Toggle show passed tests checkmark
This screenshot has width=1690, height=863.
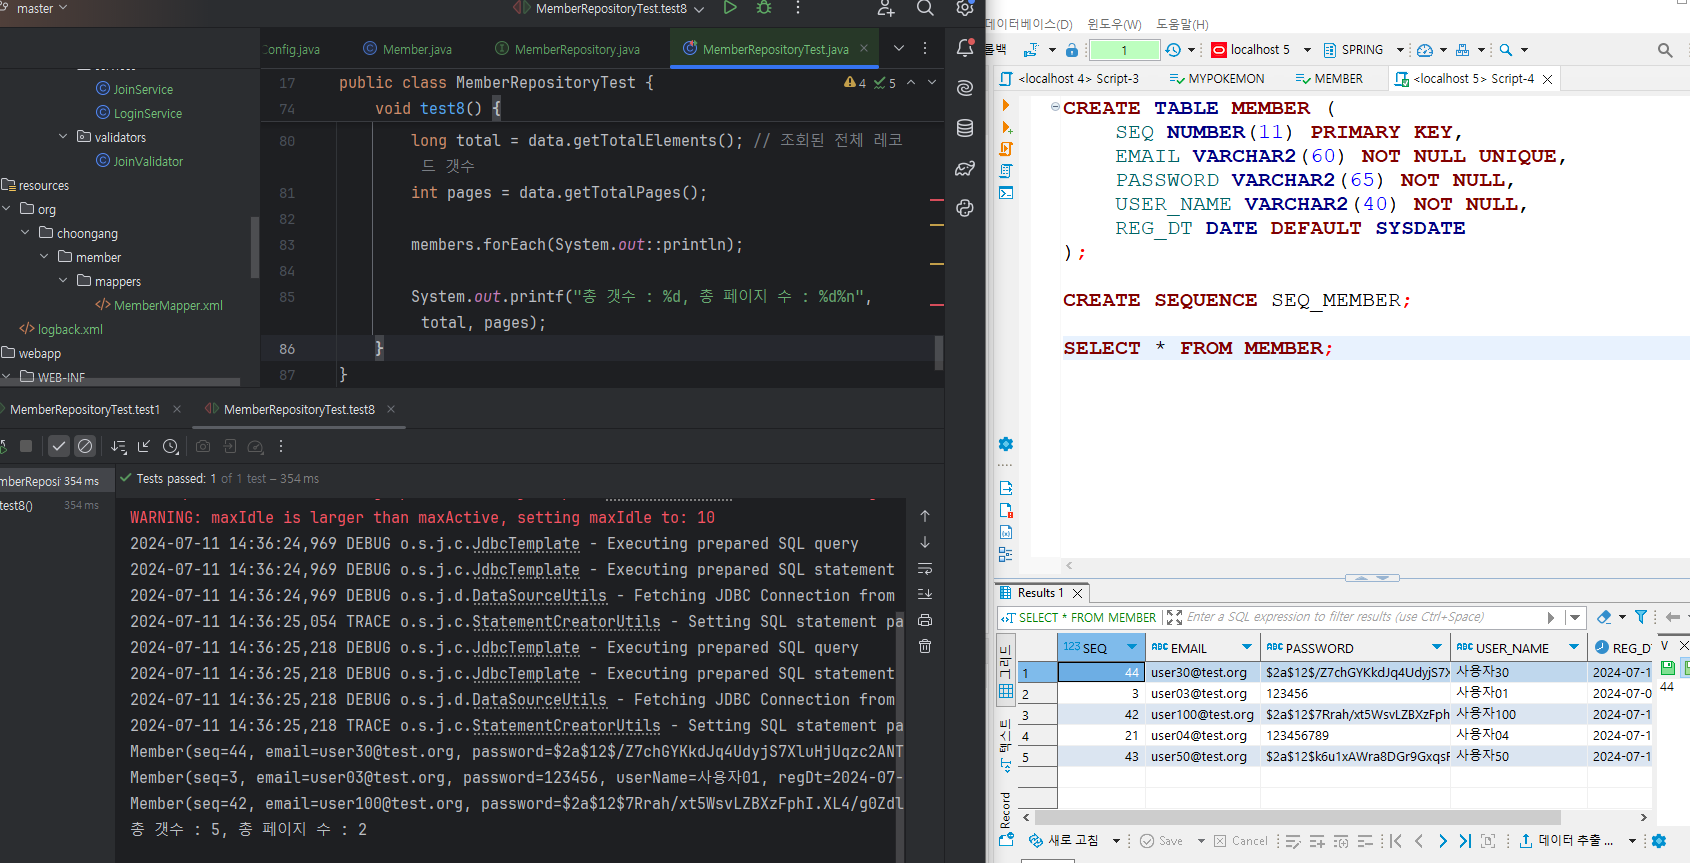59,446
